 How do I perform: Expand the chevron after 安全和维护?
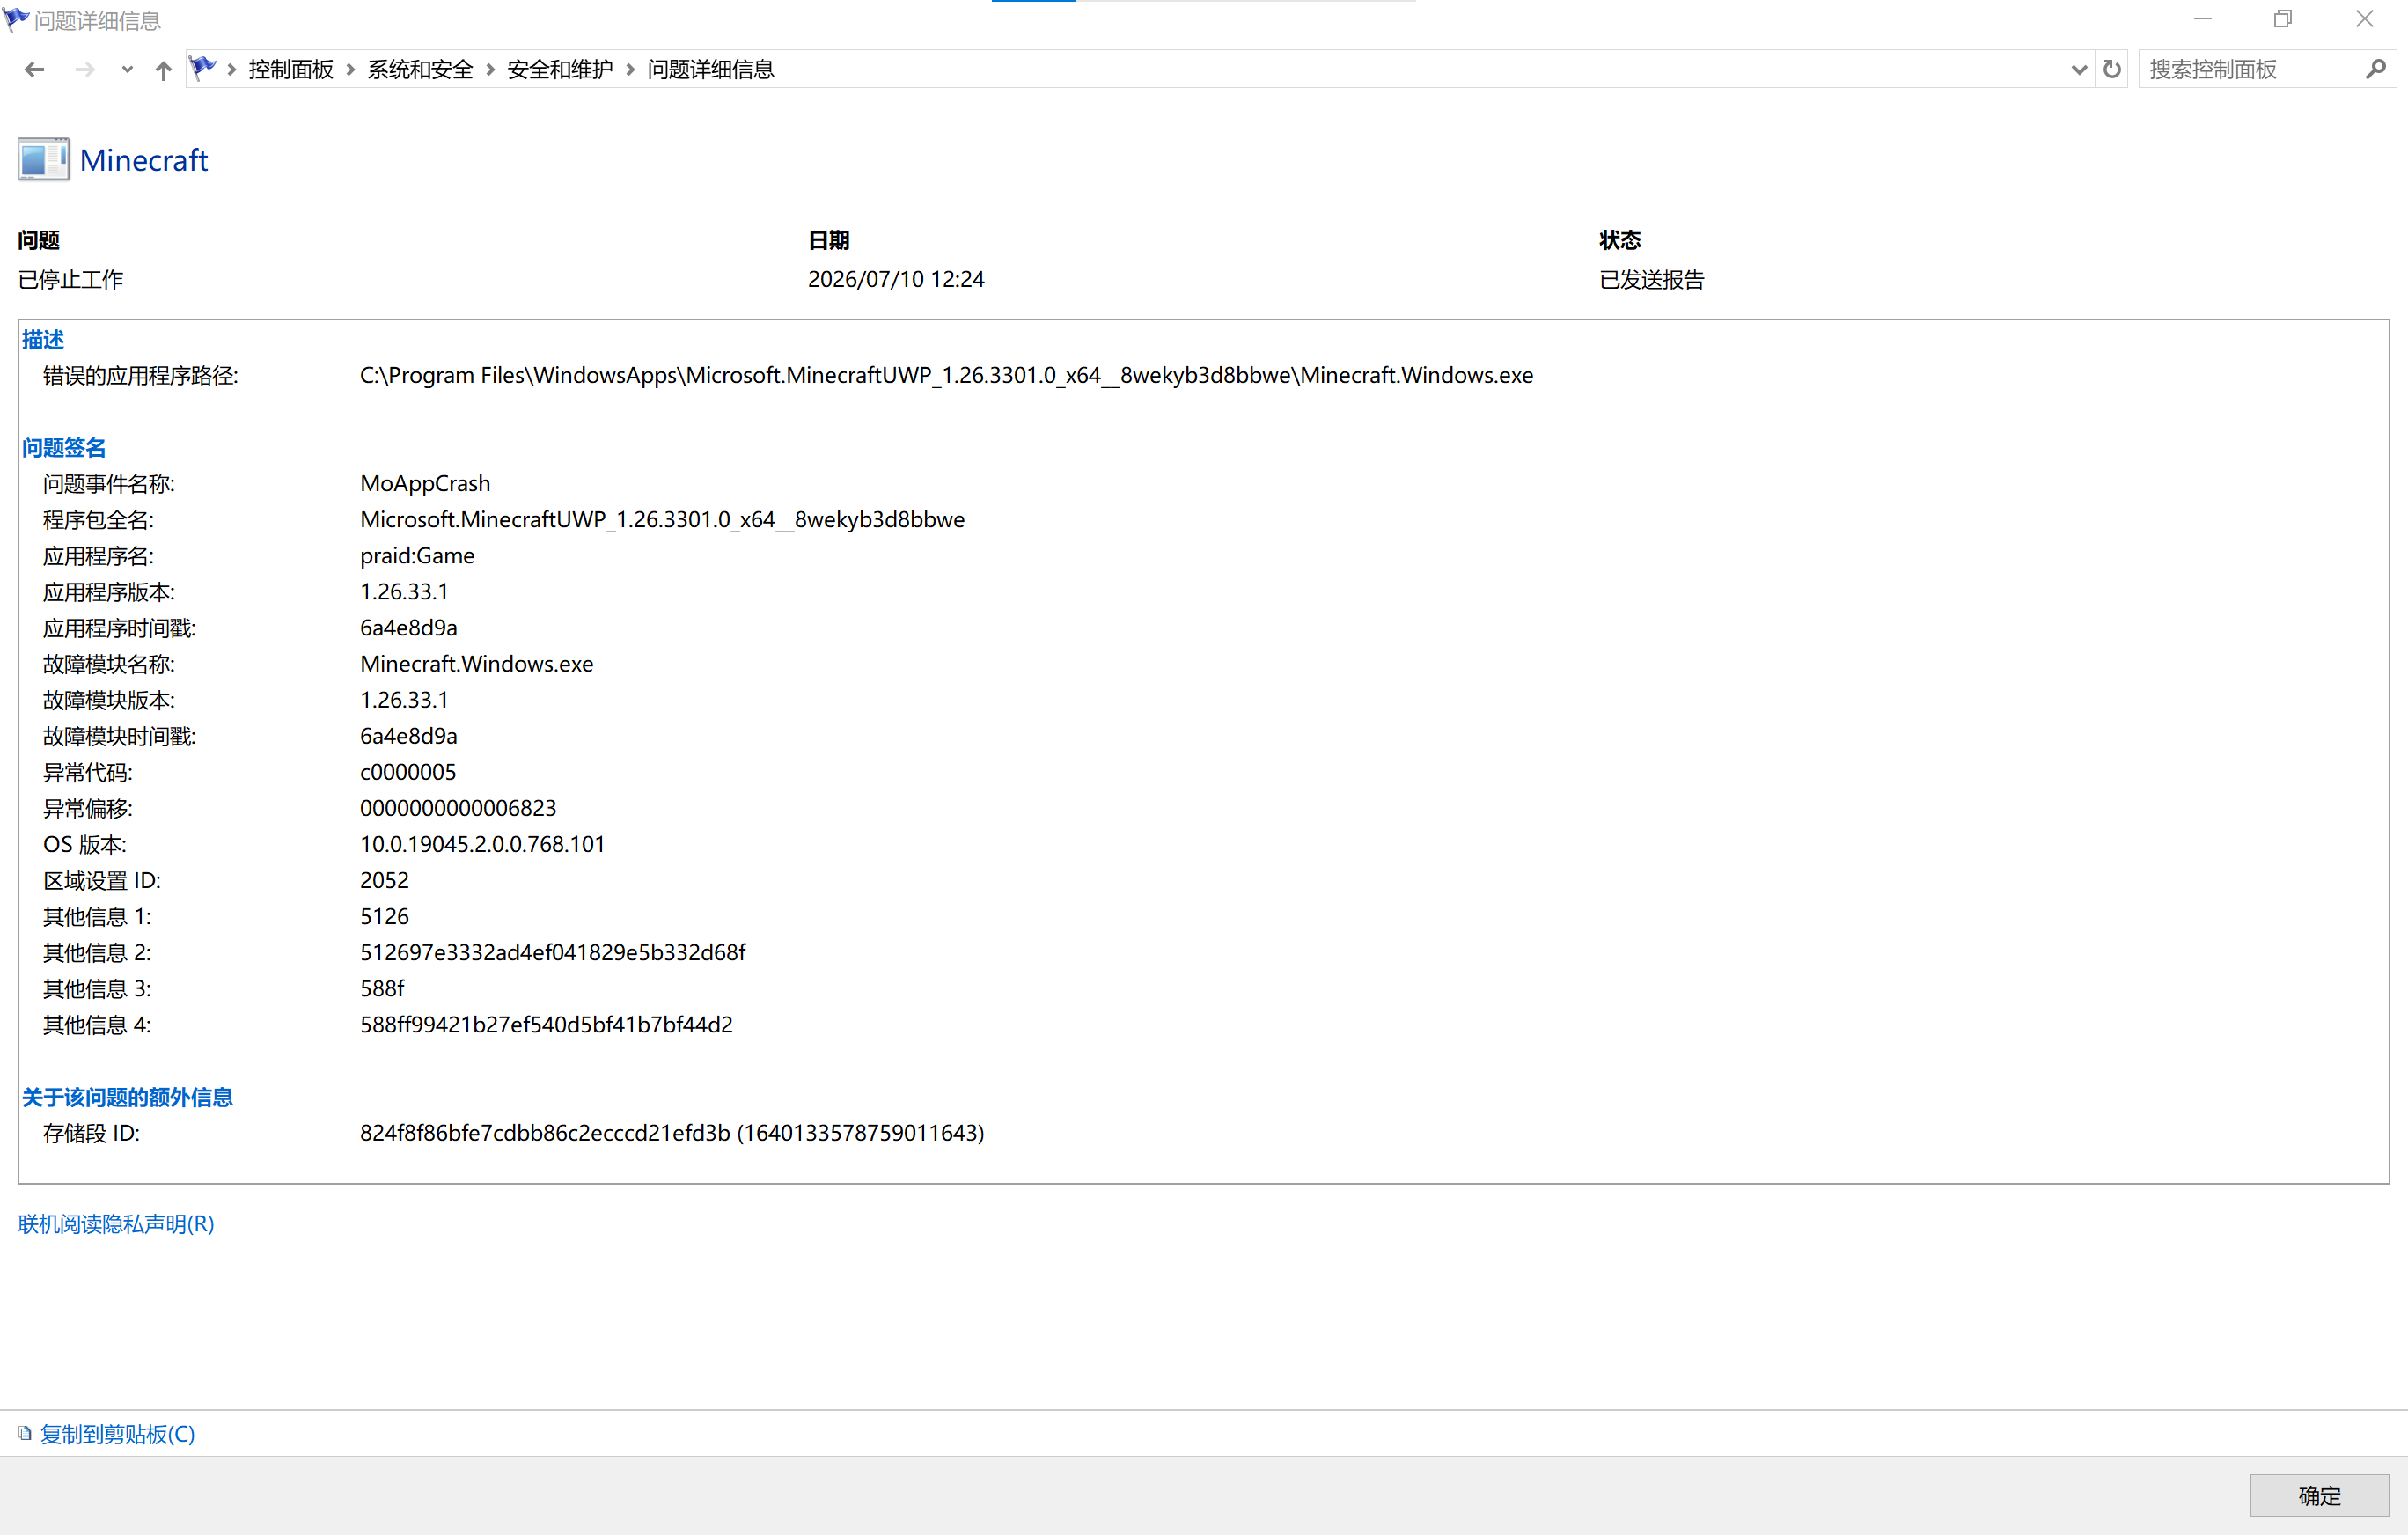coord(630,69)
